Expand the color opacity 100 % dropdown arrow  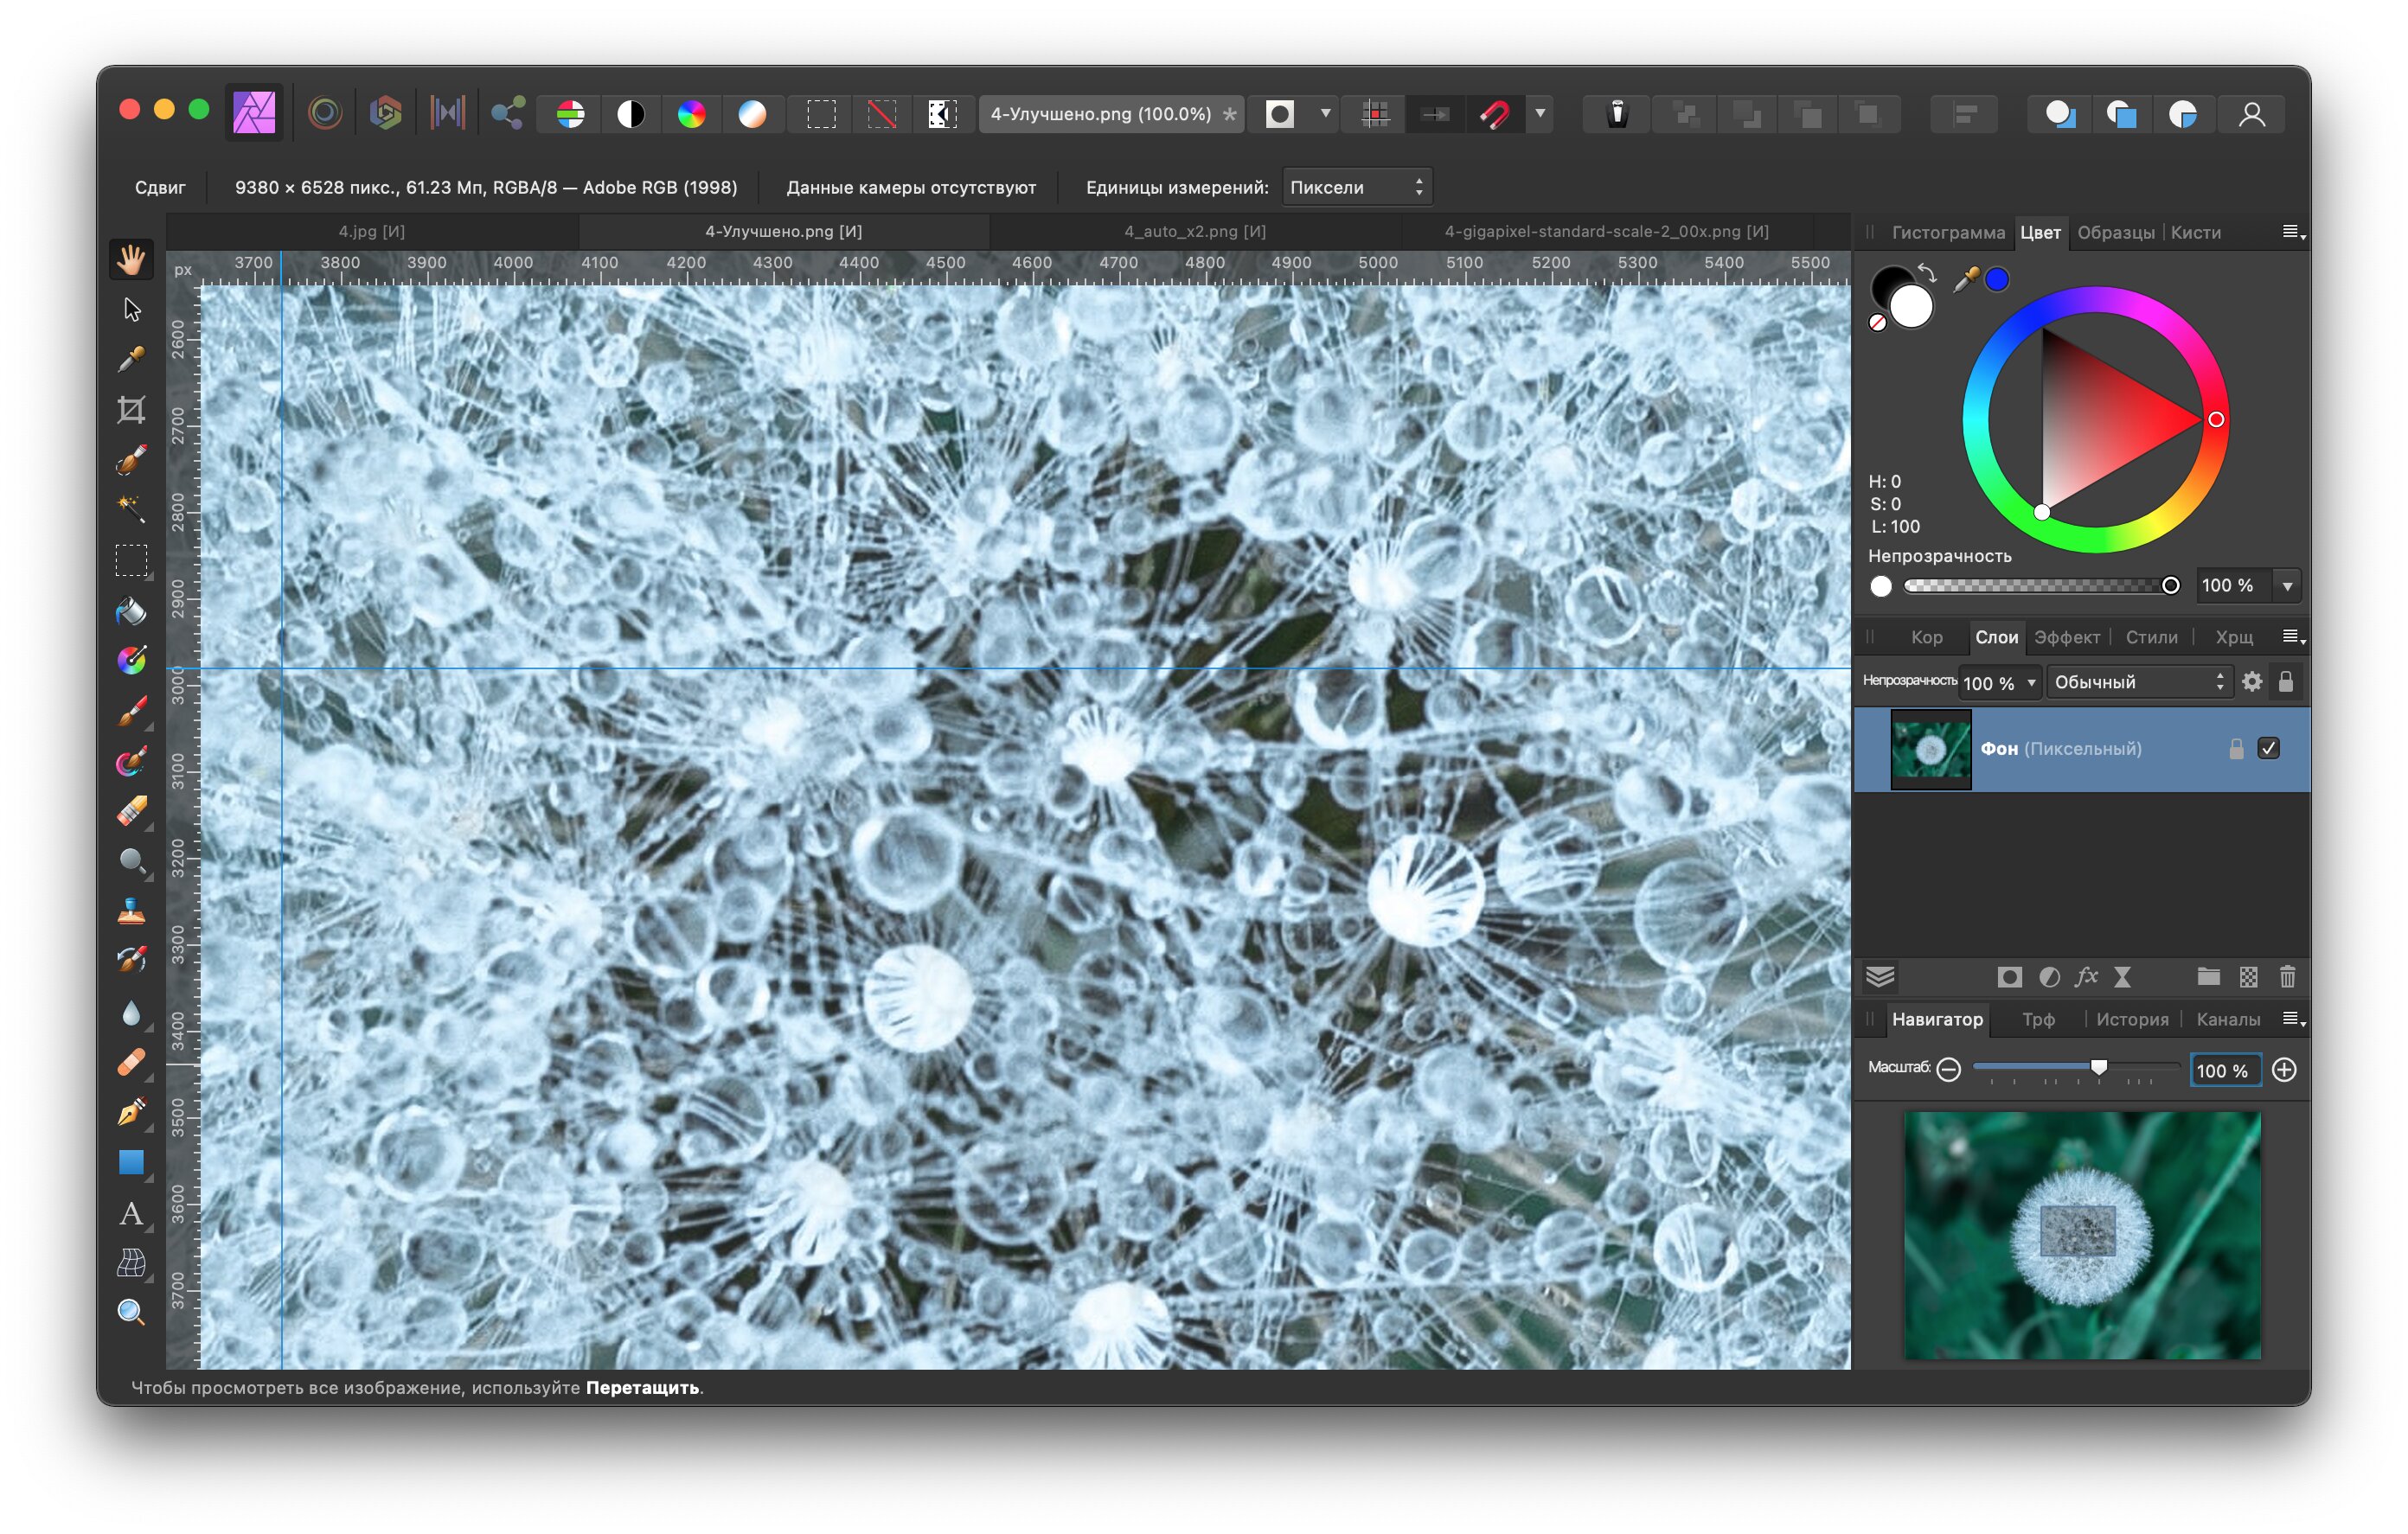tap(2287, 586)
